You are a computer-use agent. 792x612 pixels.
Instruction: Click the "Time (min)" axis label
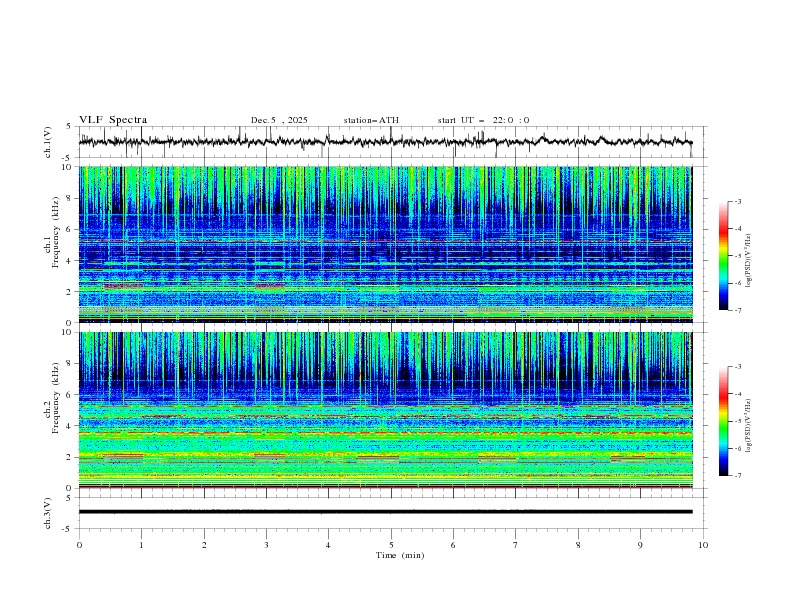pyautogui.click(x=400, y=555)
